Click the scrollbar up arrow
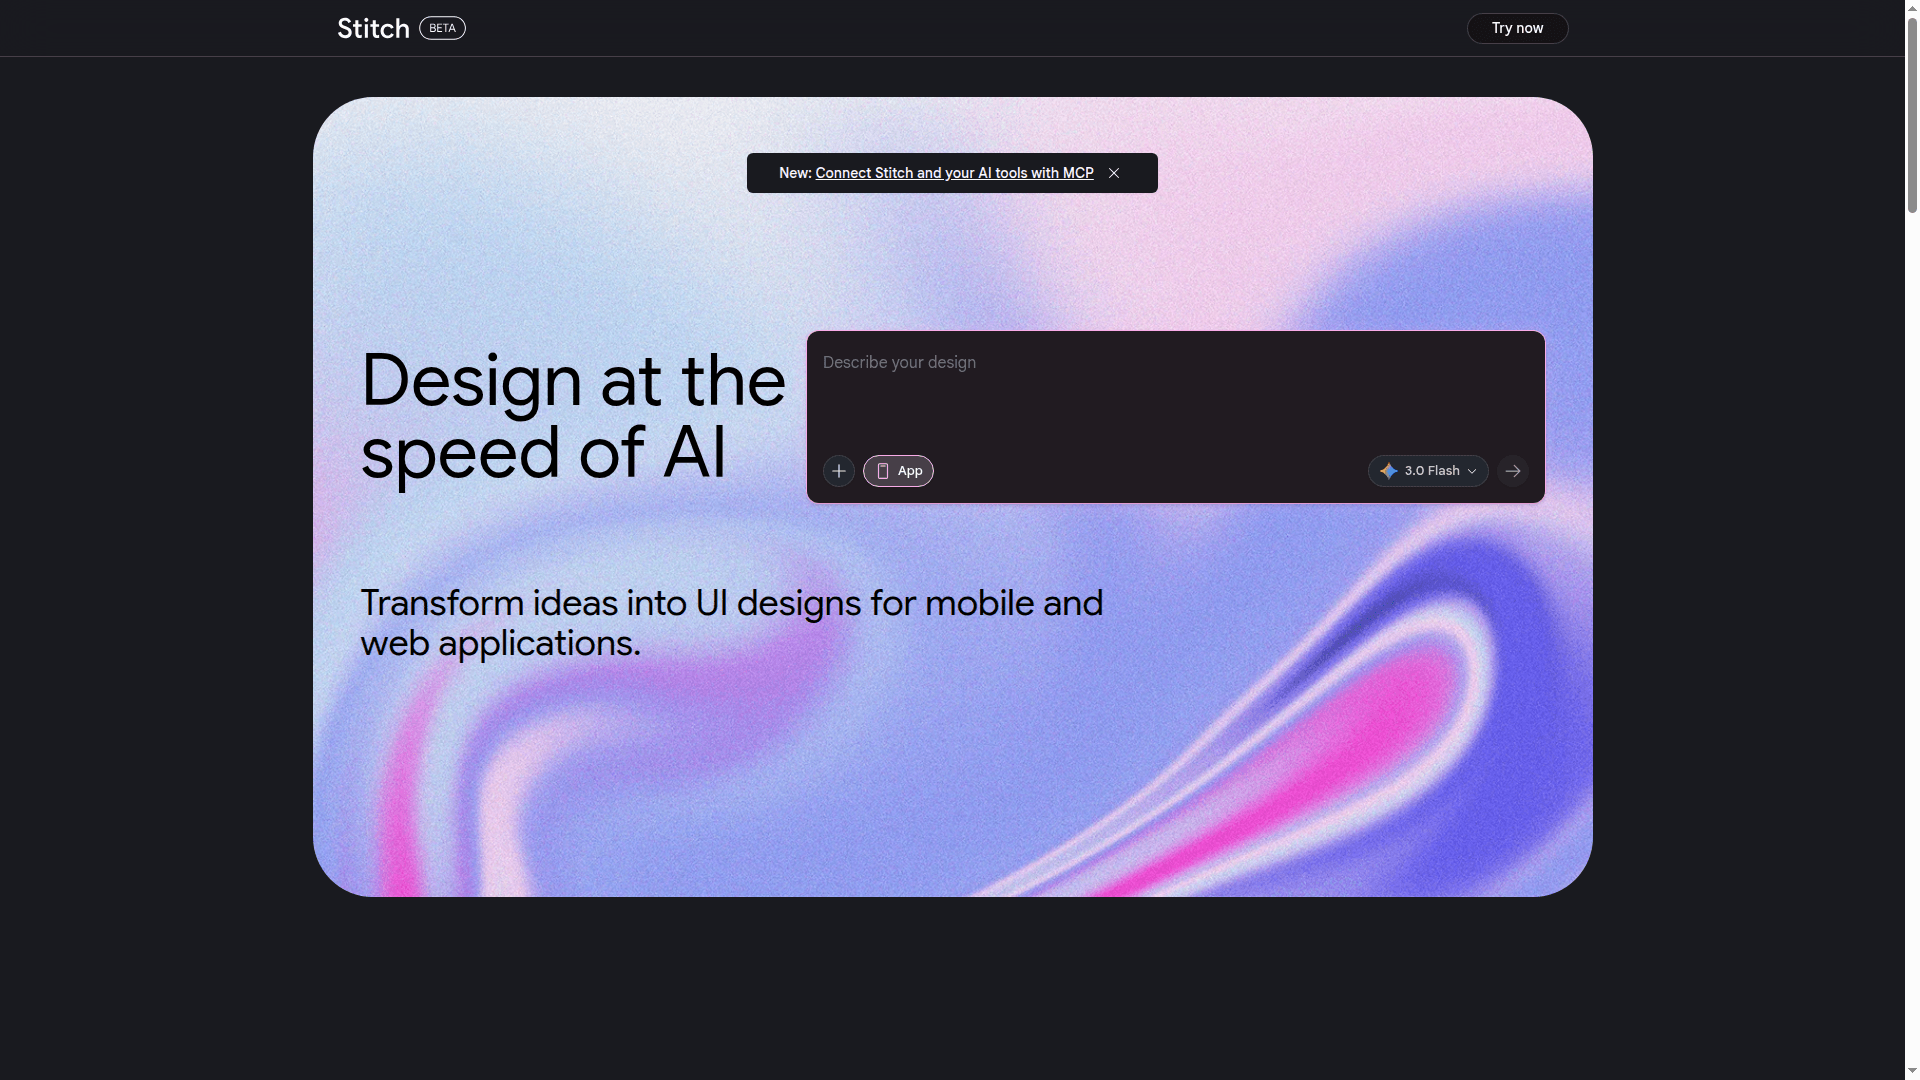This screenshot has height=1080, width=1920. click(x=1912, y=7)
